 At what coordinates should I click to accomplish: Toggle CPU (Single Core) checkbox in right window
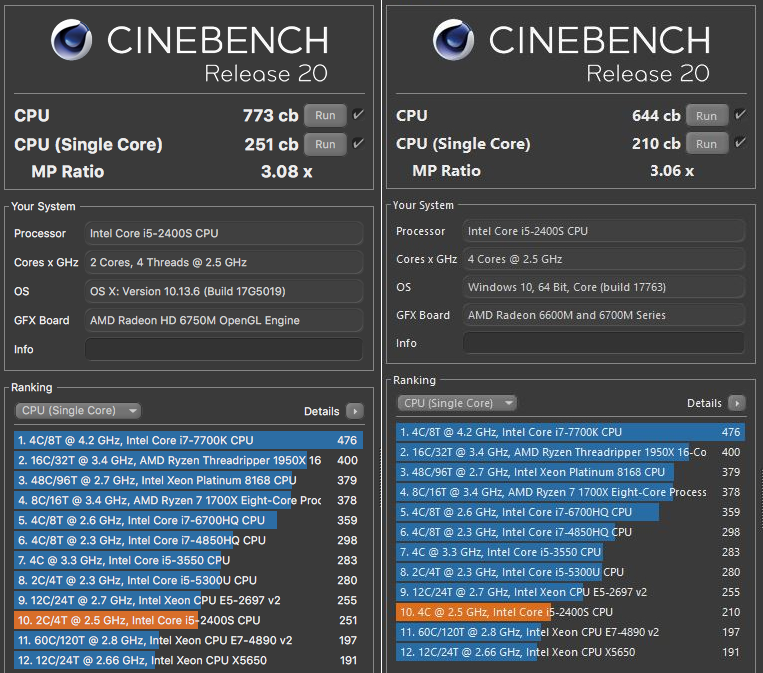(x=740, y=143)
